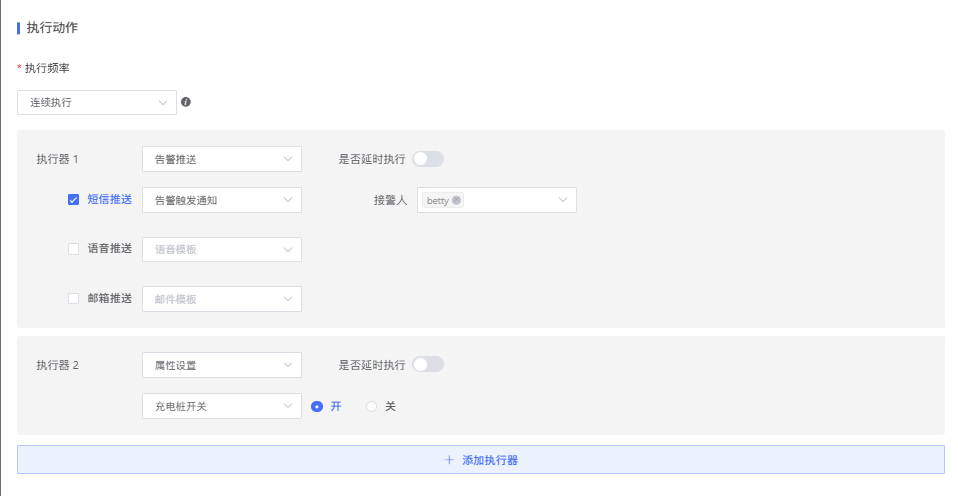Select the 开 radio button
Screen dimensions: 958x496
tap(317, 406)
